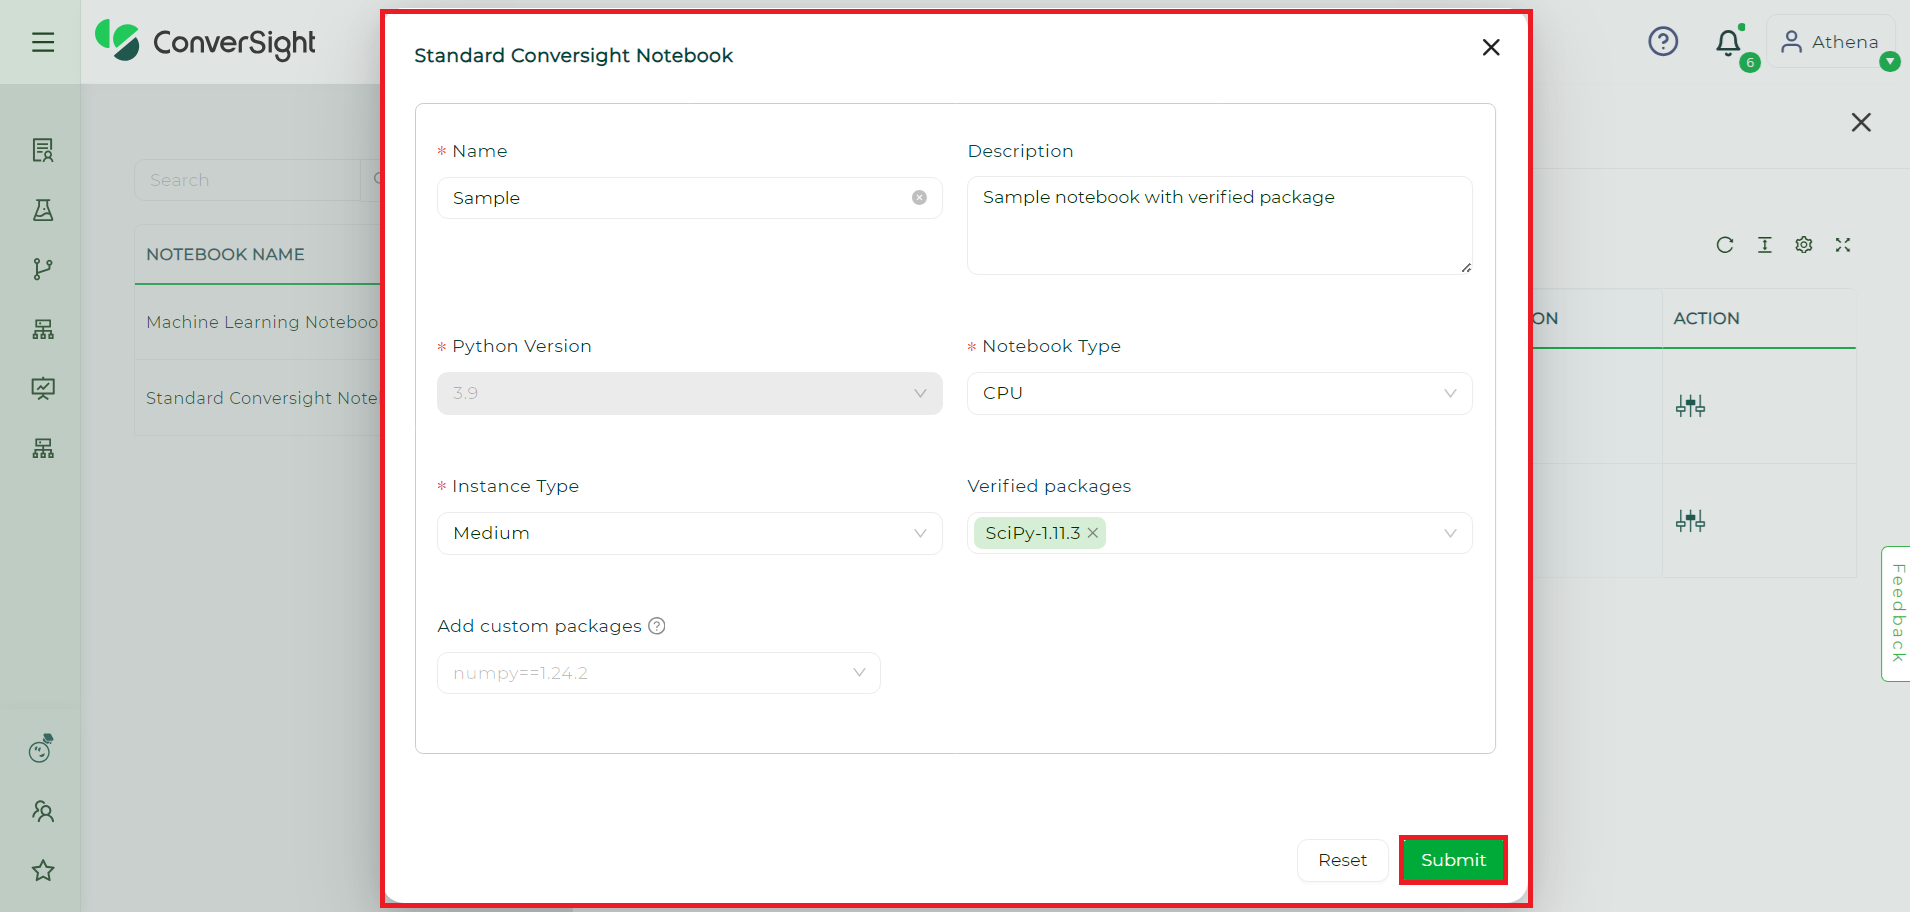The image size is (1910, 912).
Task: Click the second row's configure action icon
Action: 1690,521
